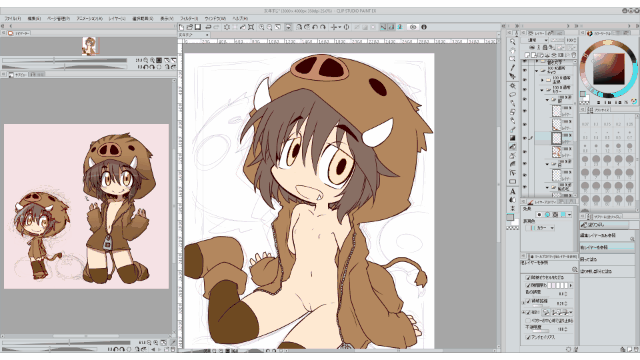Click the Save icon in the command bar
Viewport: 640px width, 360px height.
[x=198, y=27]
